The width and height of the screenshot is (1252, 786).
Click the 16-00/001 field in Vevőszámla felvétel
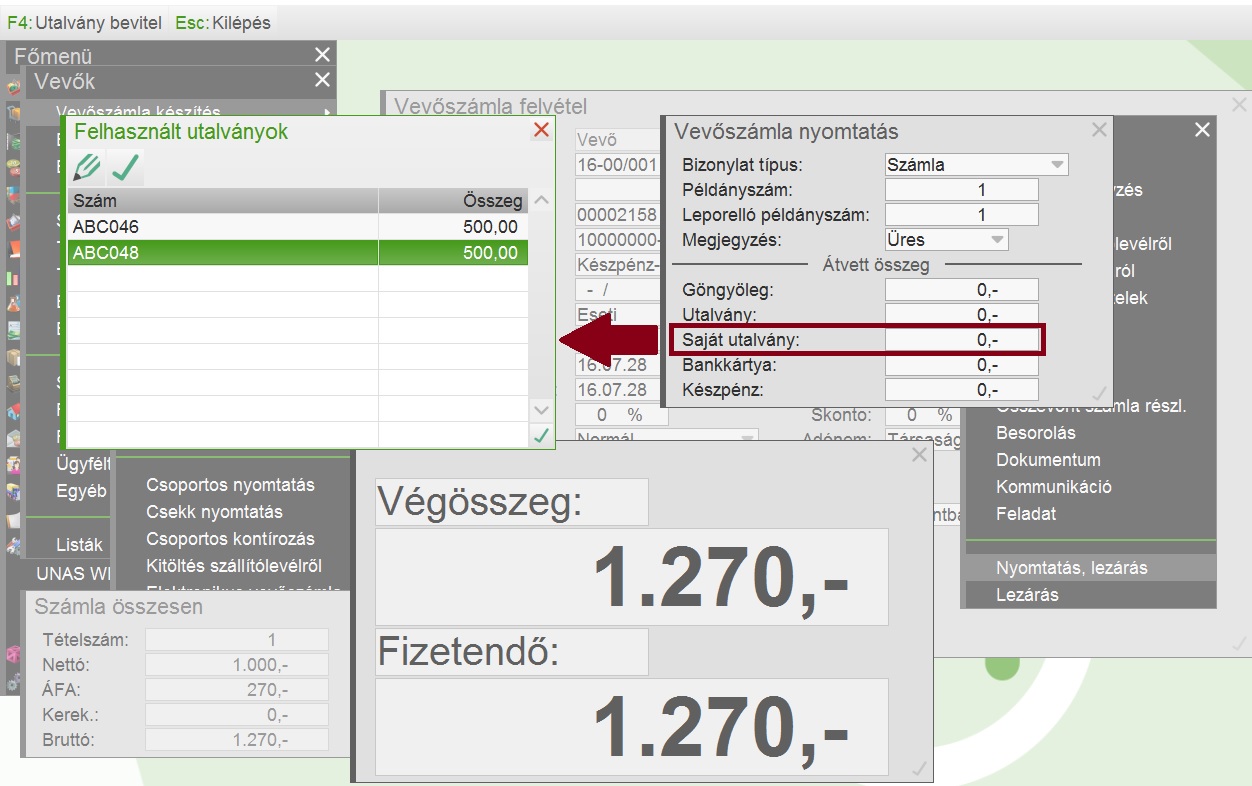(x=617, y=165)
